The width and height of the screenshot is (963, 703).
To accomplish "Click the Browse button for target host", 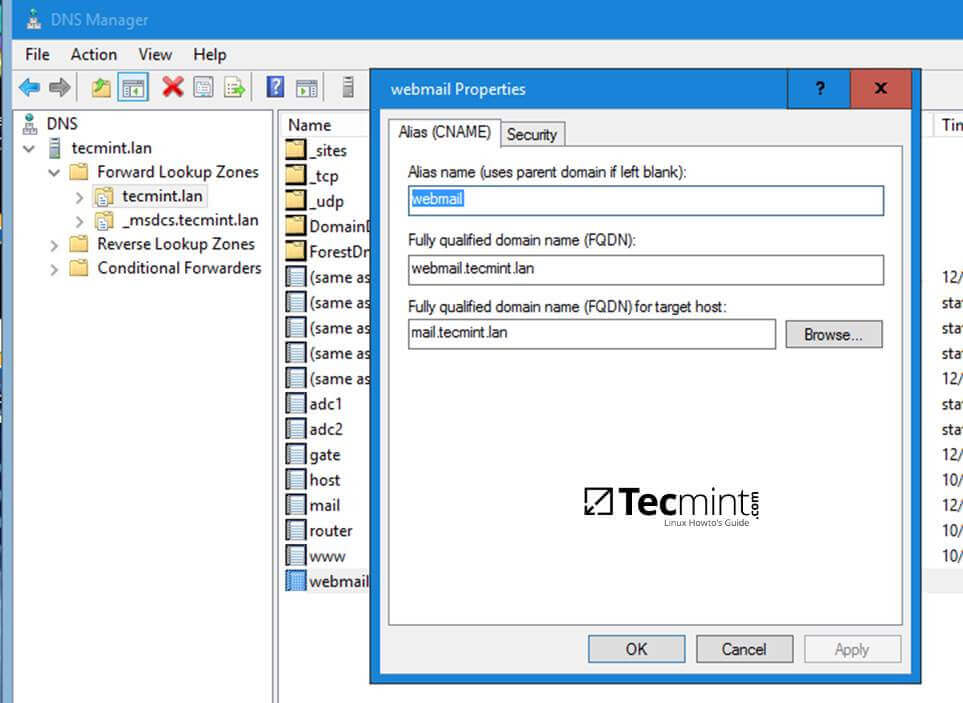I will click(x=833, y=334).
